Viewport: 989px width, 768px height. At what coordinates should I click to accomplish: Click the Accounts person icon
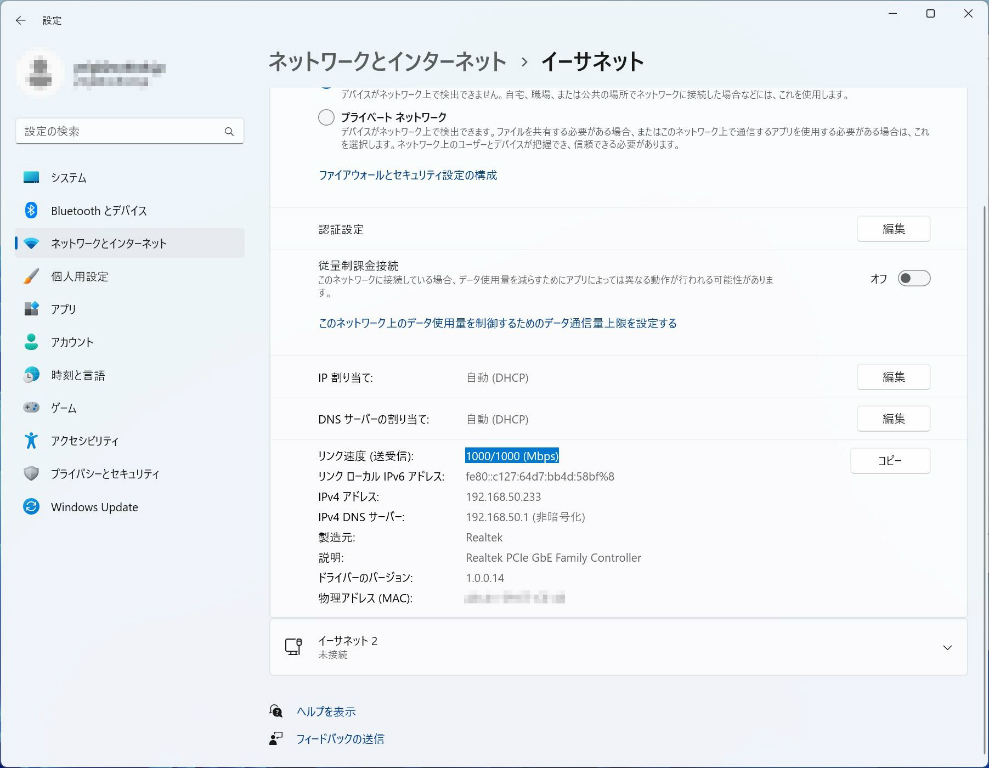point(31,342)
